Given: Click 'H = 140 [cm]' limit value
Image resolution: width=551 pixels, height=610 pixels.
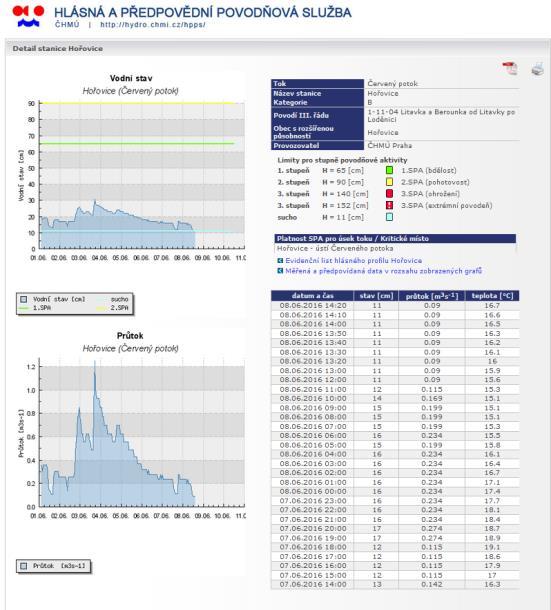Looking at the screenshot, I should click(x=345, y=194).
